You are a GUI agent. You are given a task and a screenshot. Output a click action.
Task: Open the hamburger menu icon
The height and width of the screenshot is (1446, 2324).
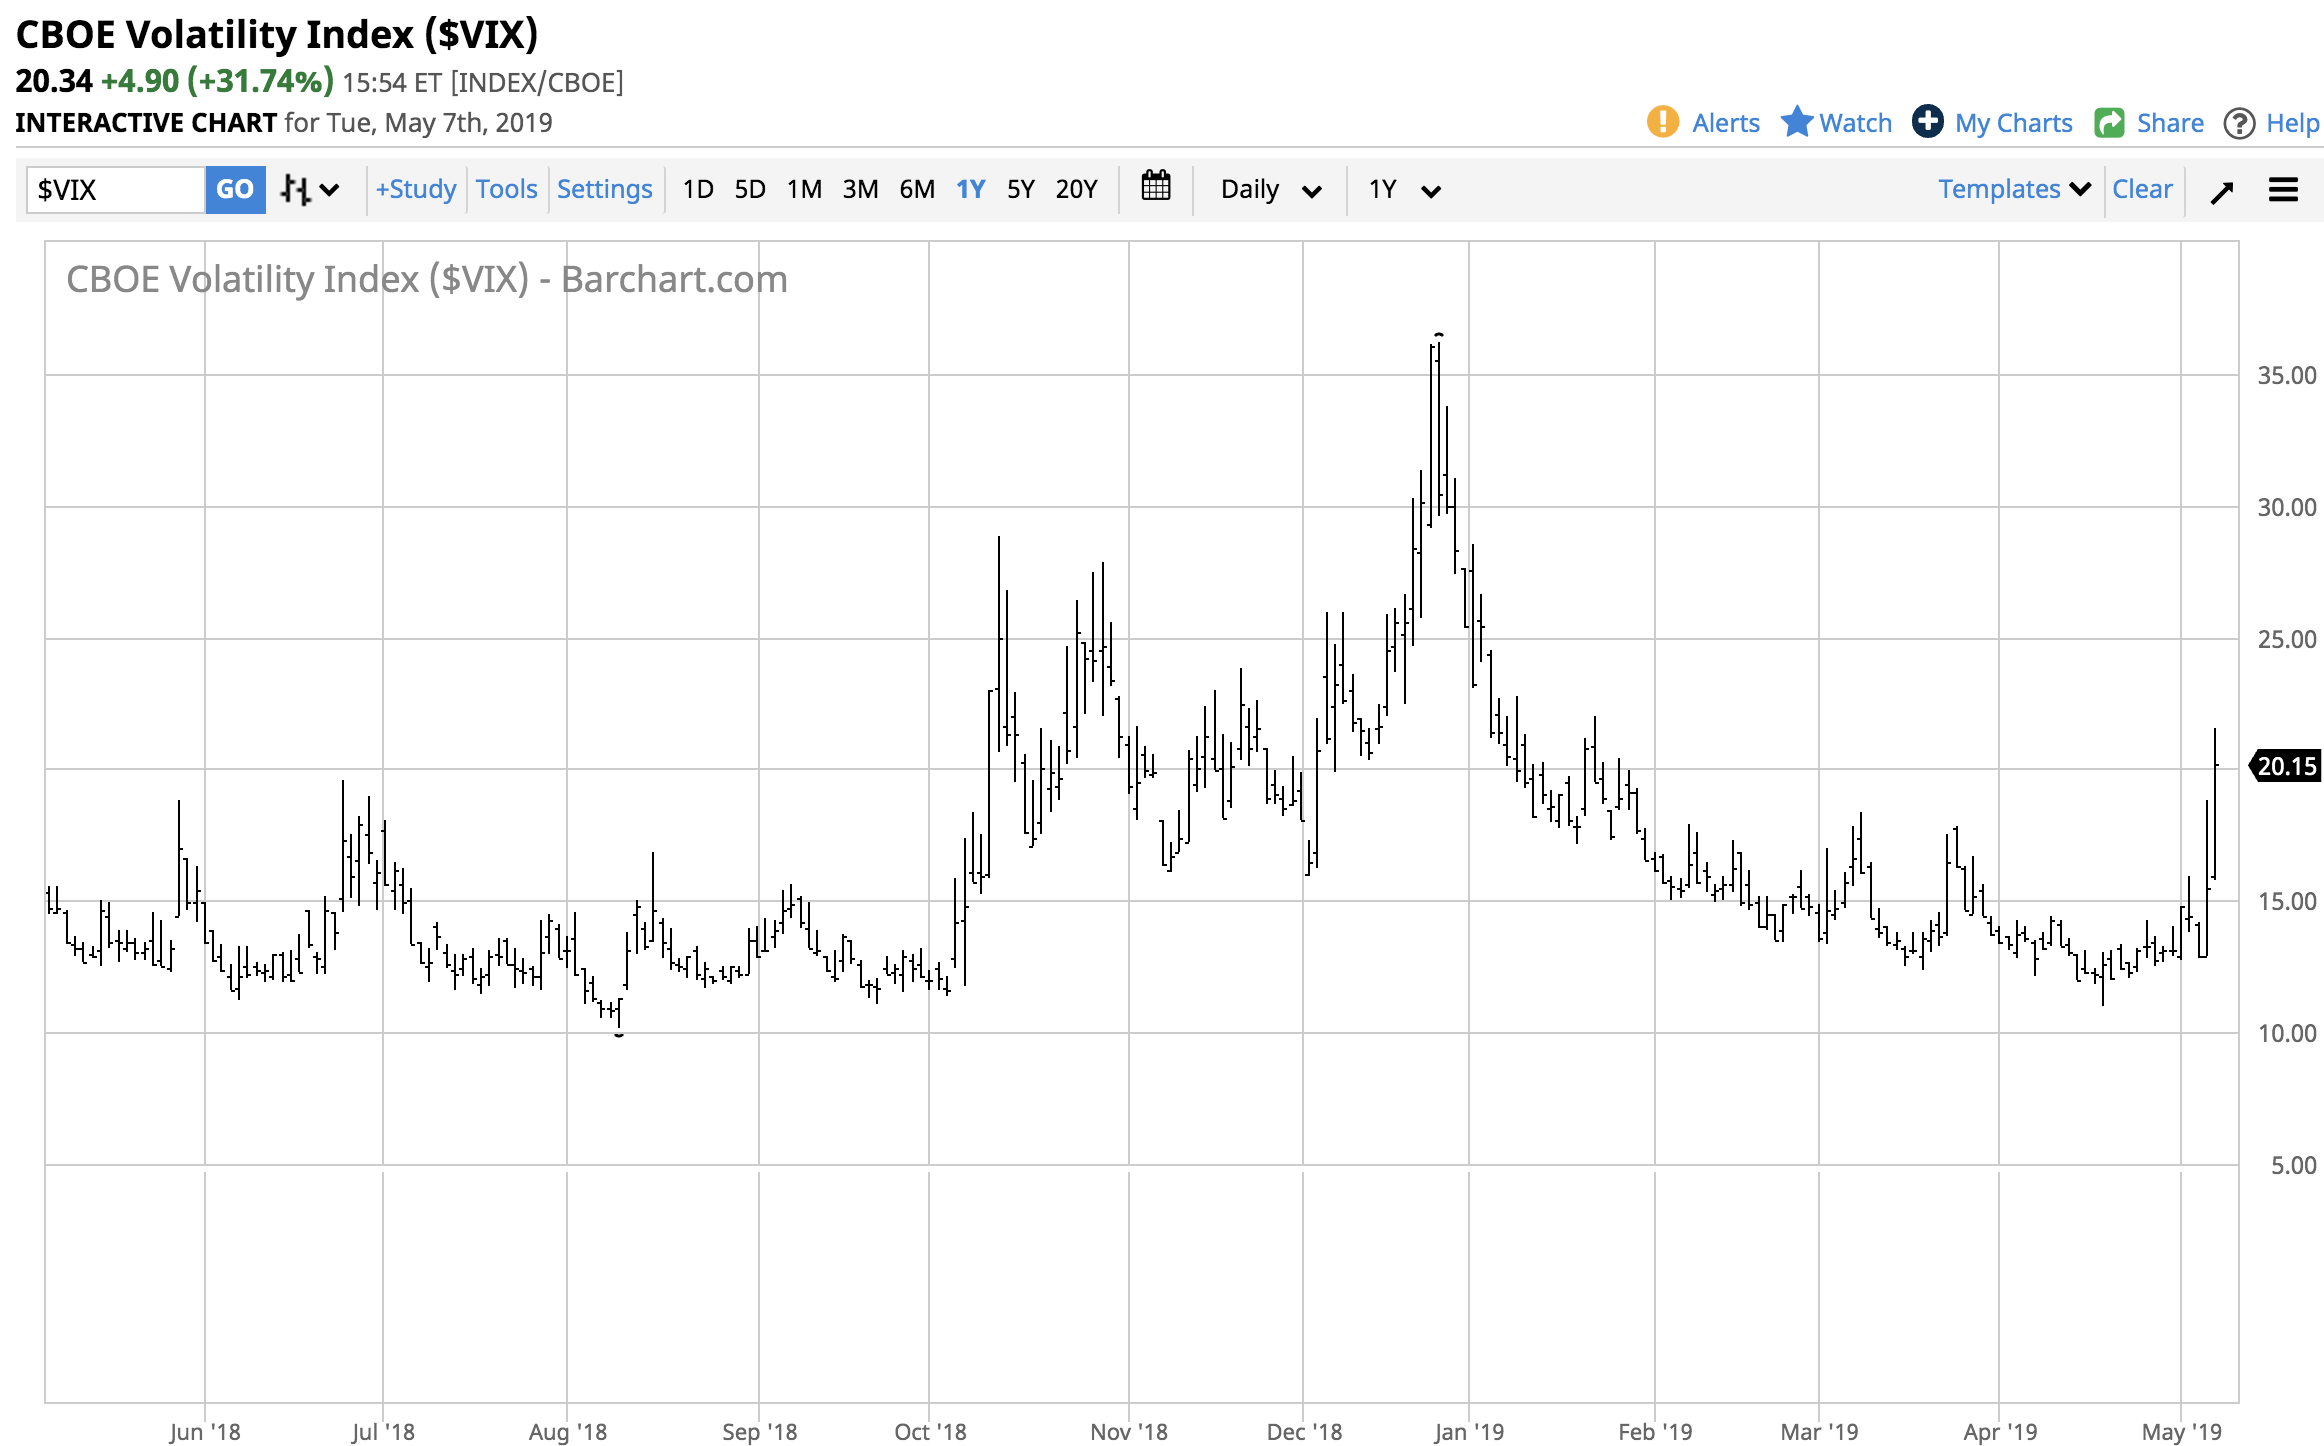coord(2283,189)
